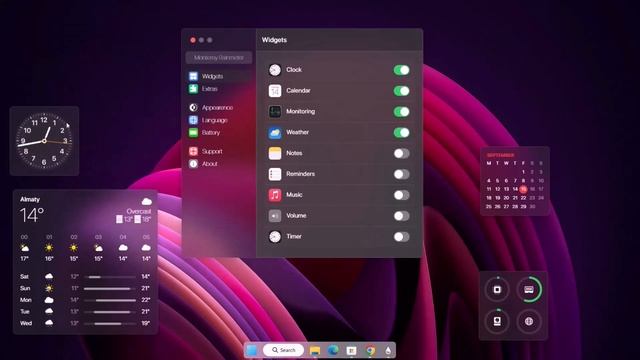Launch Microsoft Edge from the taskbar
640x360 pixels.
[x=333, y=350]
